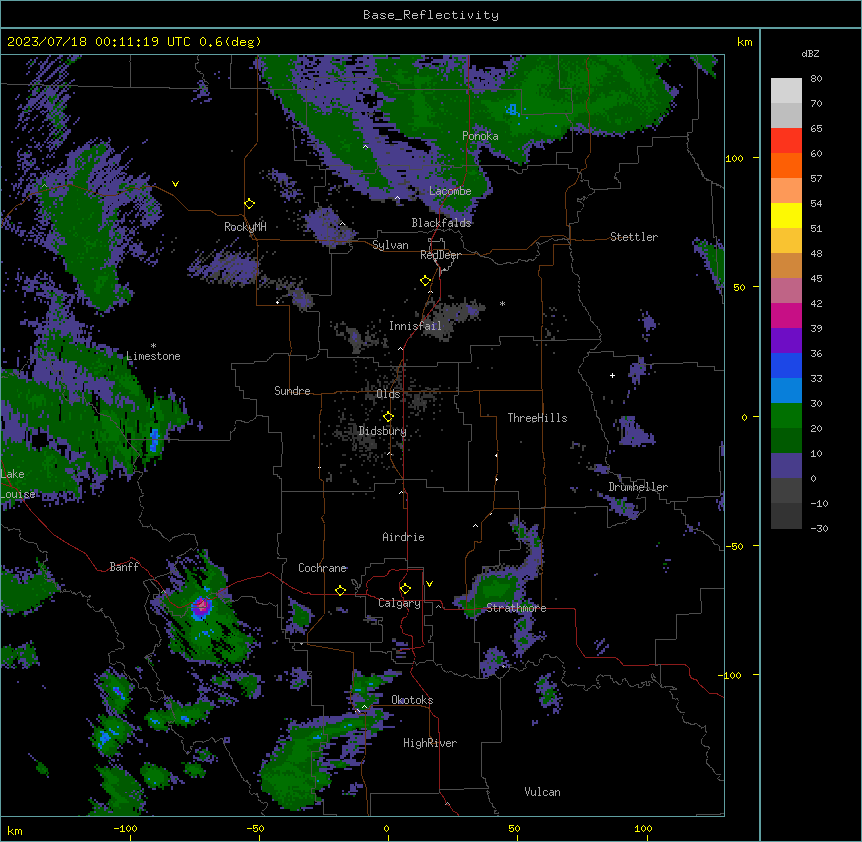862x842 pixels.
Task: Click the yellow V marker northwest of RockyMH
Action: pyautogui.click(x=175, y=184)
